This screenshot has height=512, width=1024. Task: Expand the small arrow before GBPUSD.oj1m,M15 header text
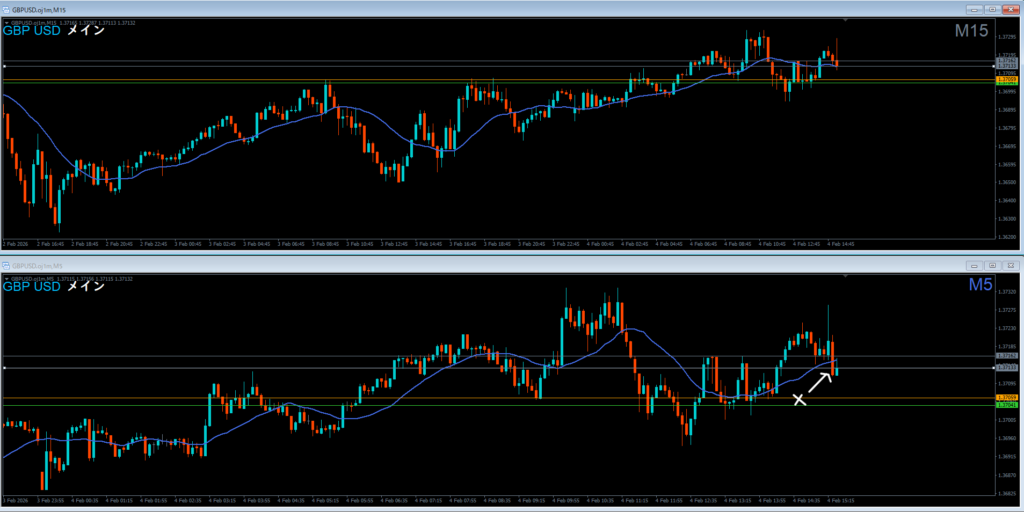(7, 23)
